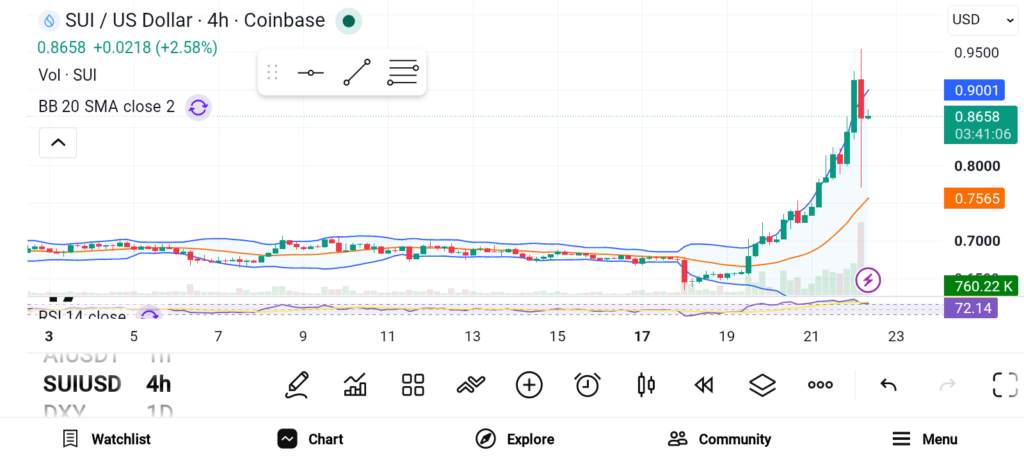Open the object tree layers icon
The width and height of the screenshot is (1024, 461).
(762, 385)
